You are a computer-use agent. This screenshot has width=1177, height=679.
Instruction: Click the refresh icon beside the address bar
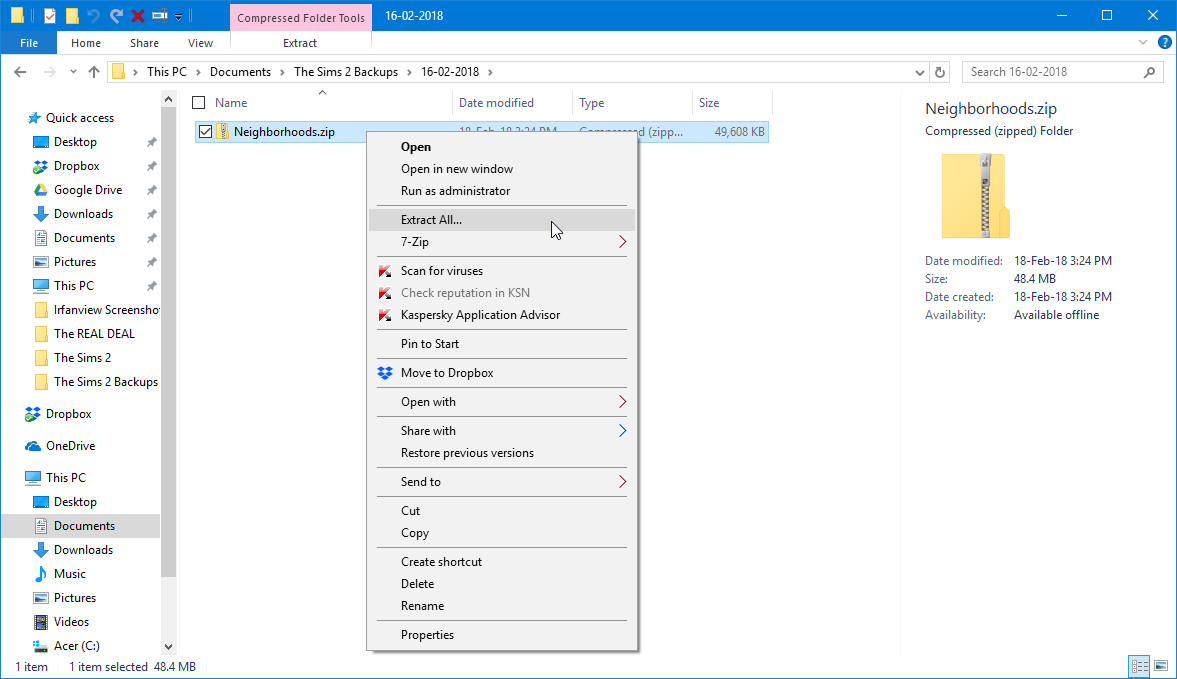[x=940, y=72]
